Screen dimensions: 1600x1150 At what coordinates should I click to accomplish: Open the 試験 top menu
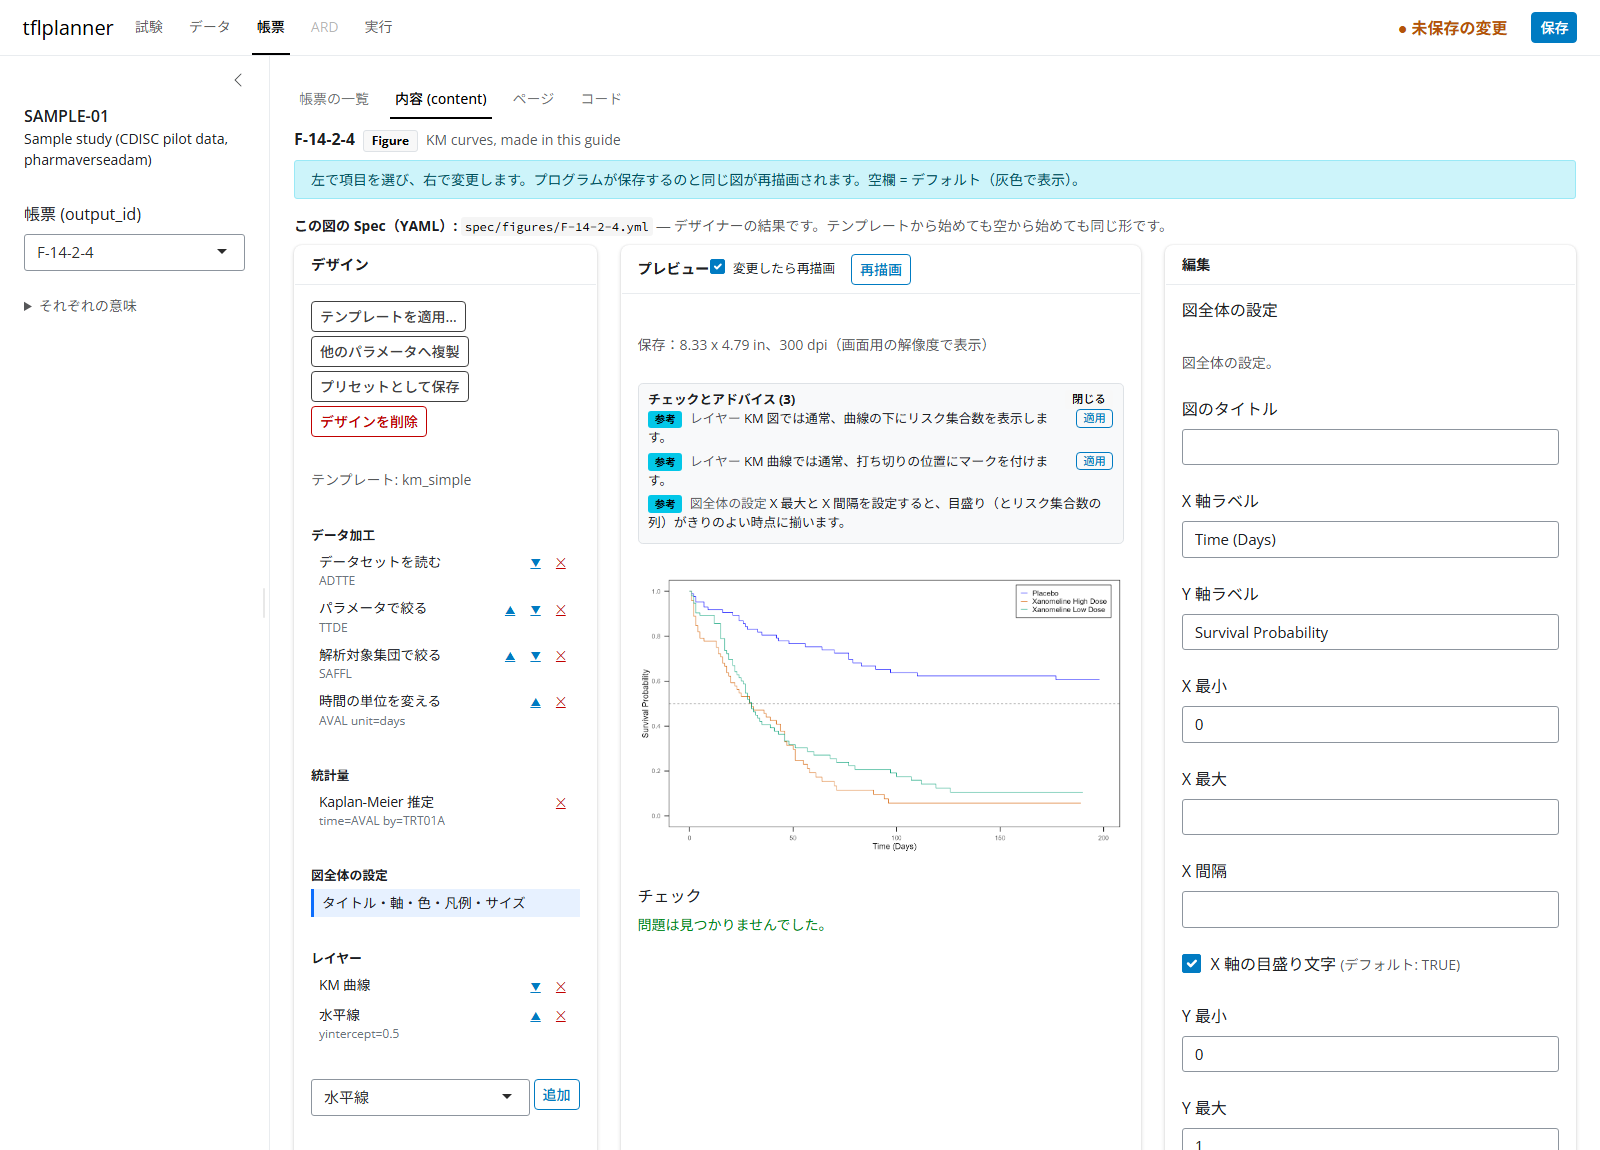pos(149,27)
